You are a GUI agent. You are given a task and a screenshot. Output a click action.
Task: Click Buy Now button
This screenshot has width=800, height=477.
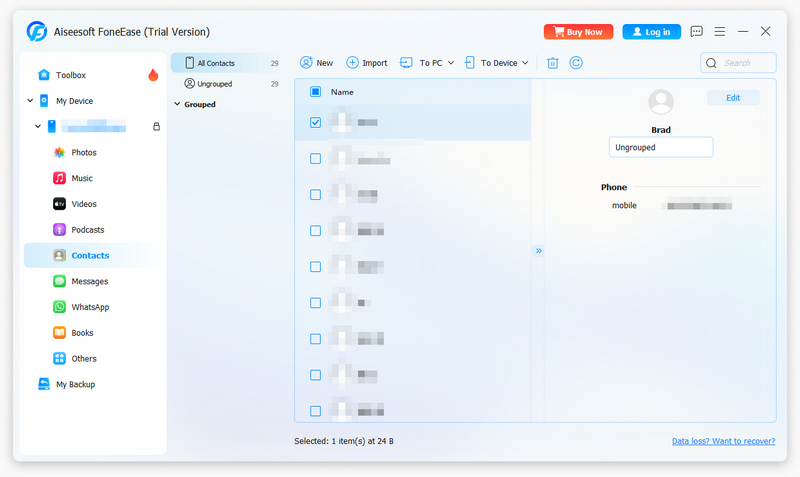578,32
